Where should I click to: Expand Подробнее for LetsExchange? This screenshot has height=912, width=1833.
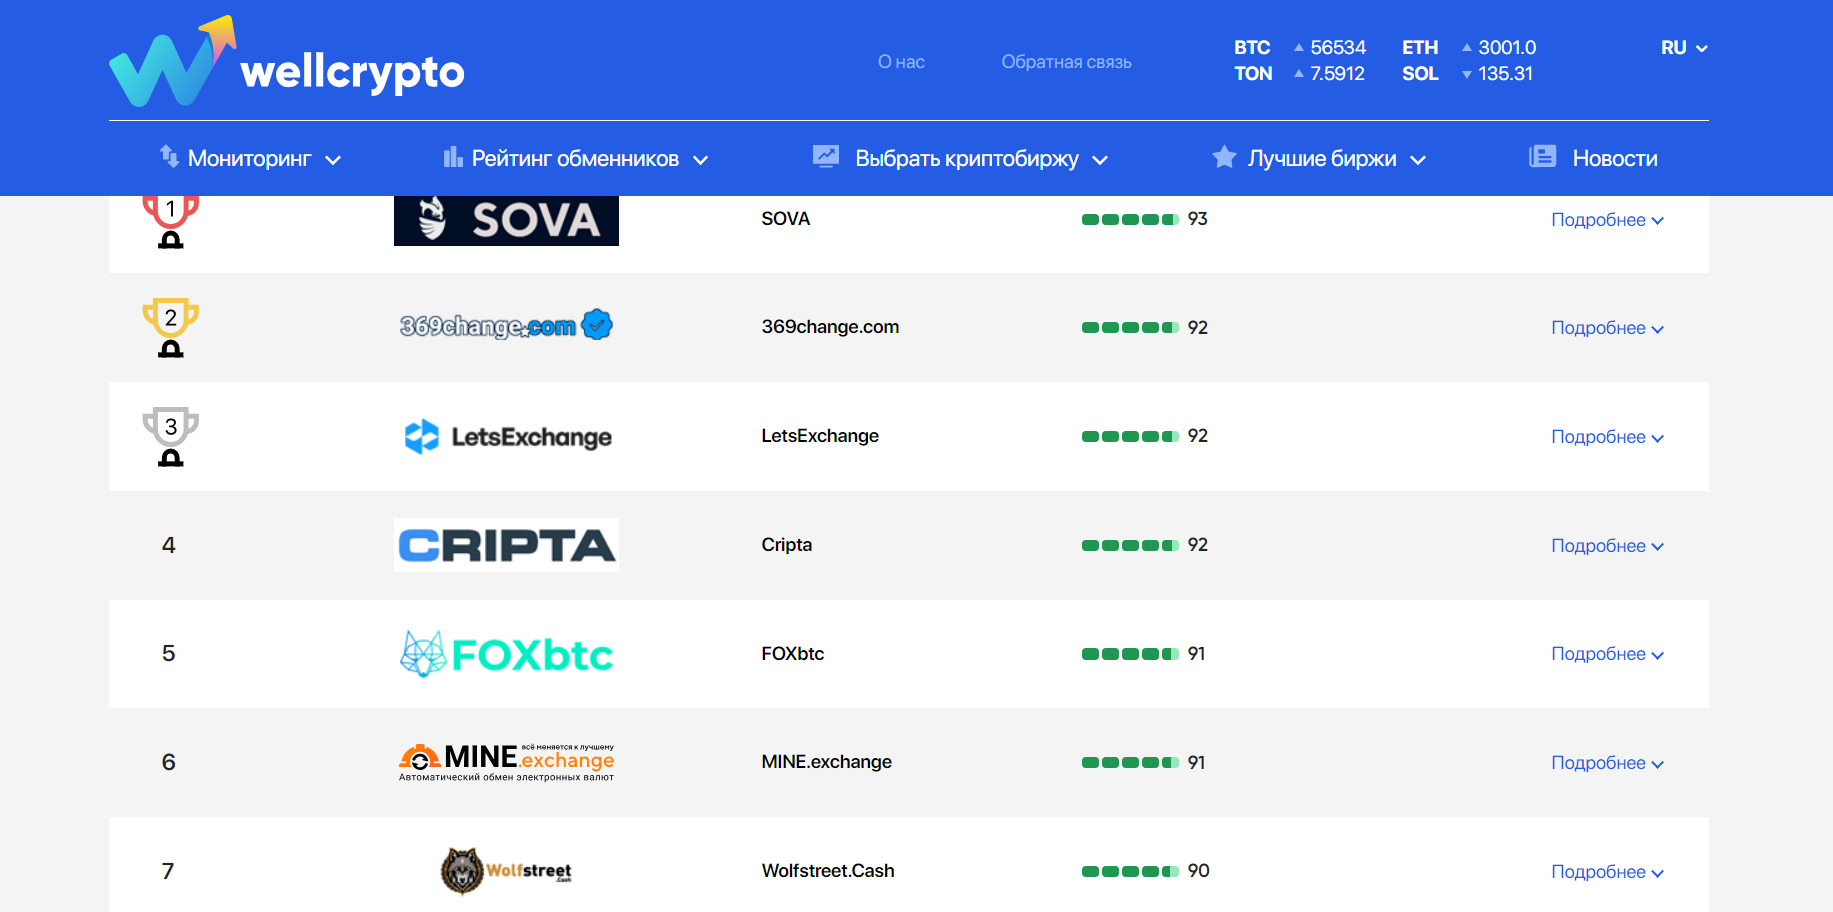tap(1607, 437)
